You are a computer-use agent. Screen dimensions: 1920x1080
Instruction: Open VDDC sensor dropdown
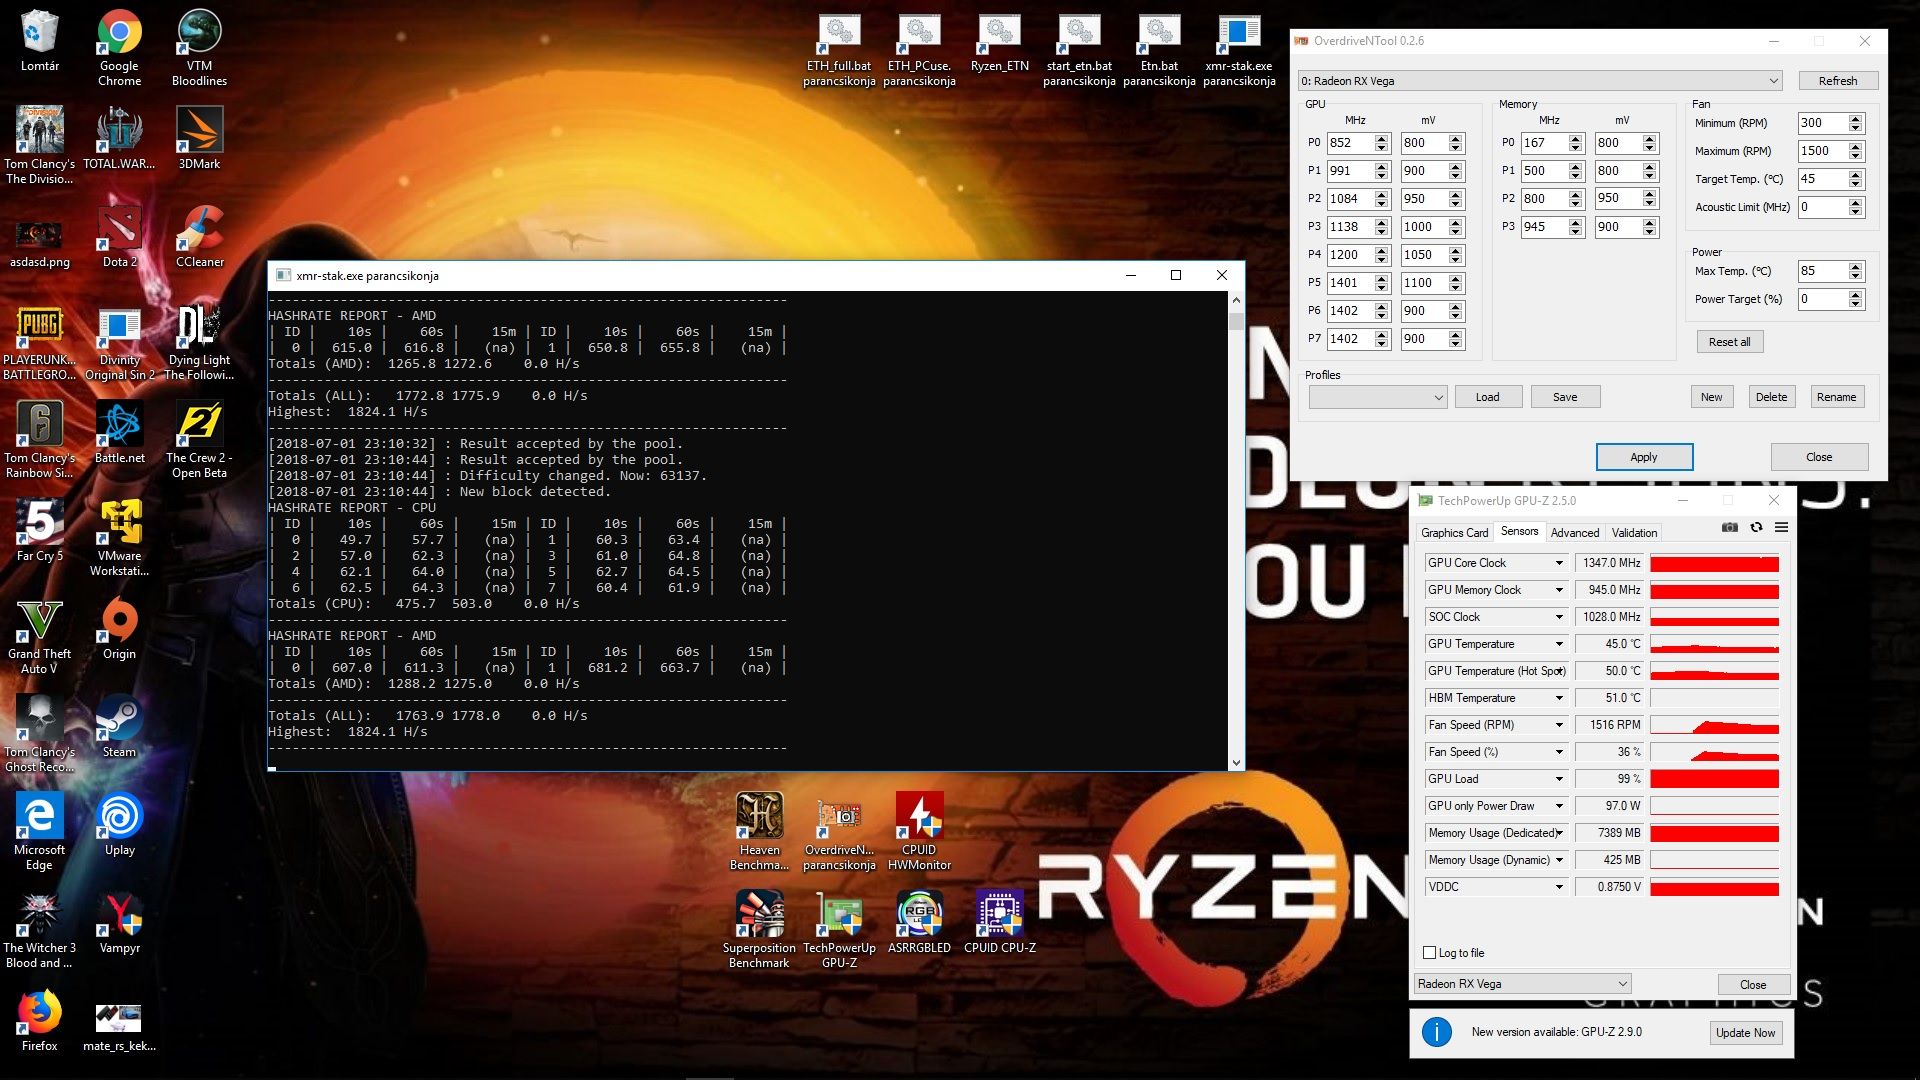coord(1559,887)
